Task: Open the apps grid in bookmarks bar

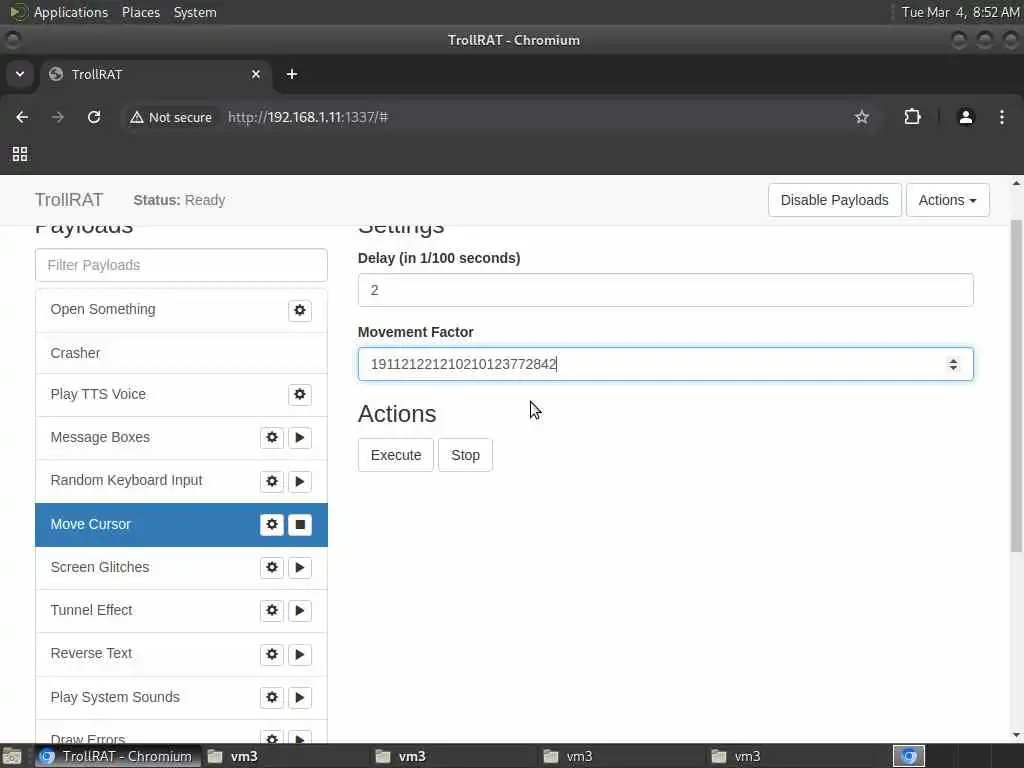Action: click(x=20, y=154)
